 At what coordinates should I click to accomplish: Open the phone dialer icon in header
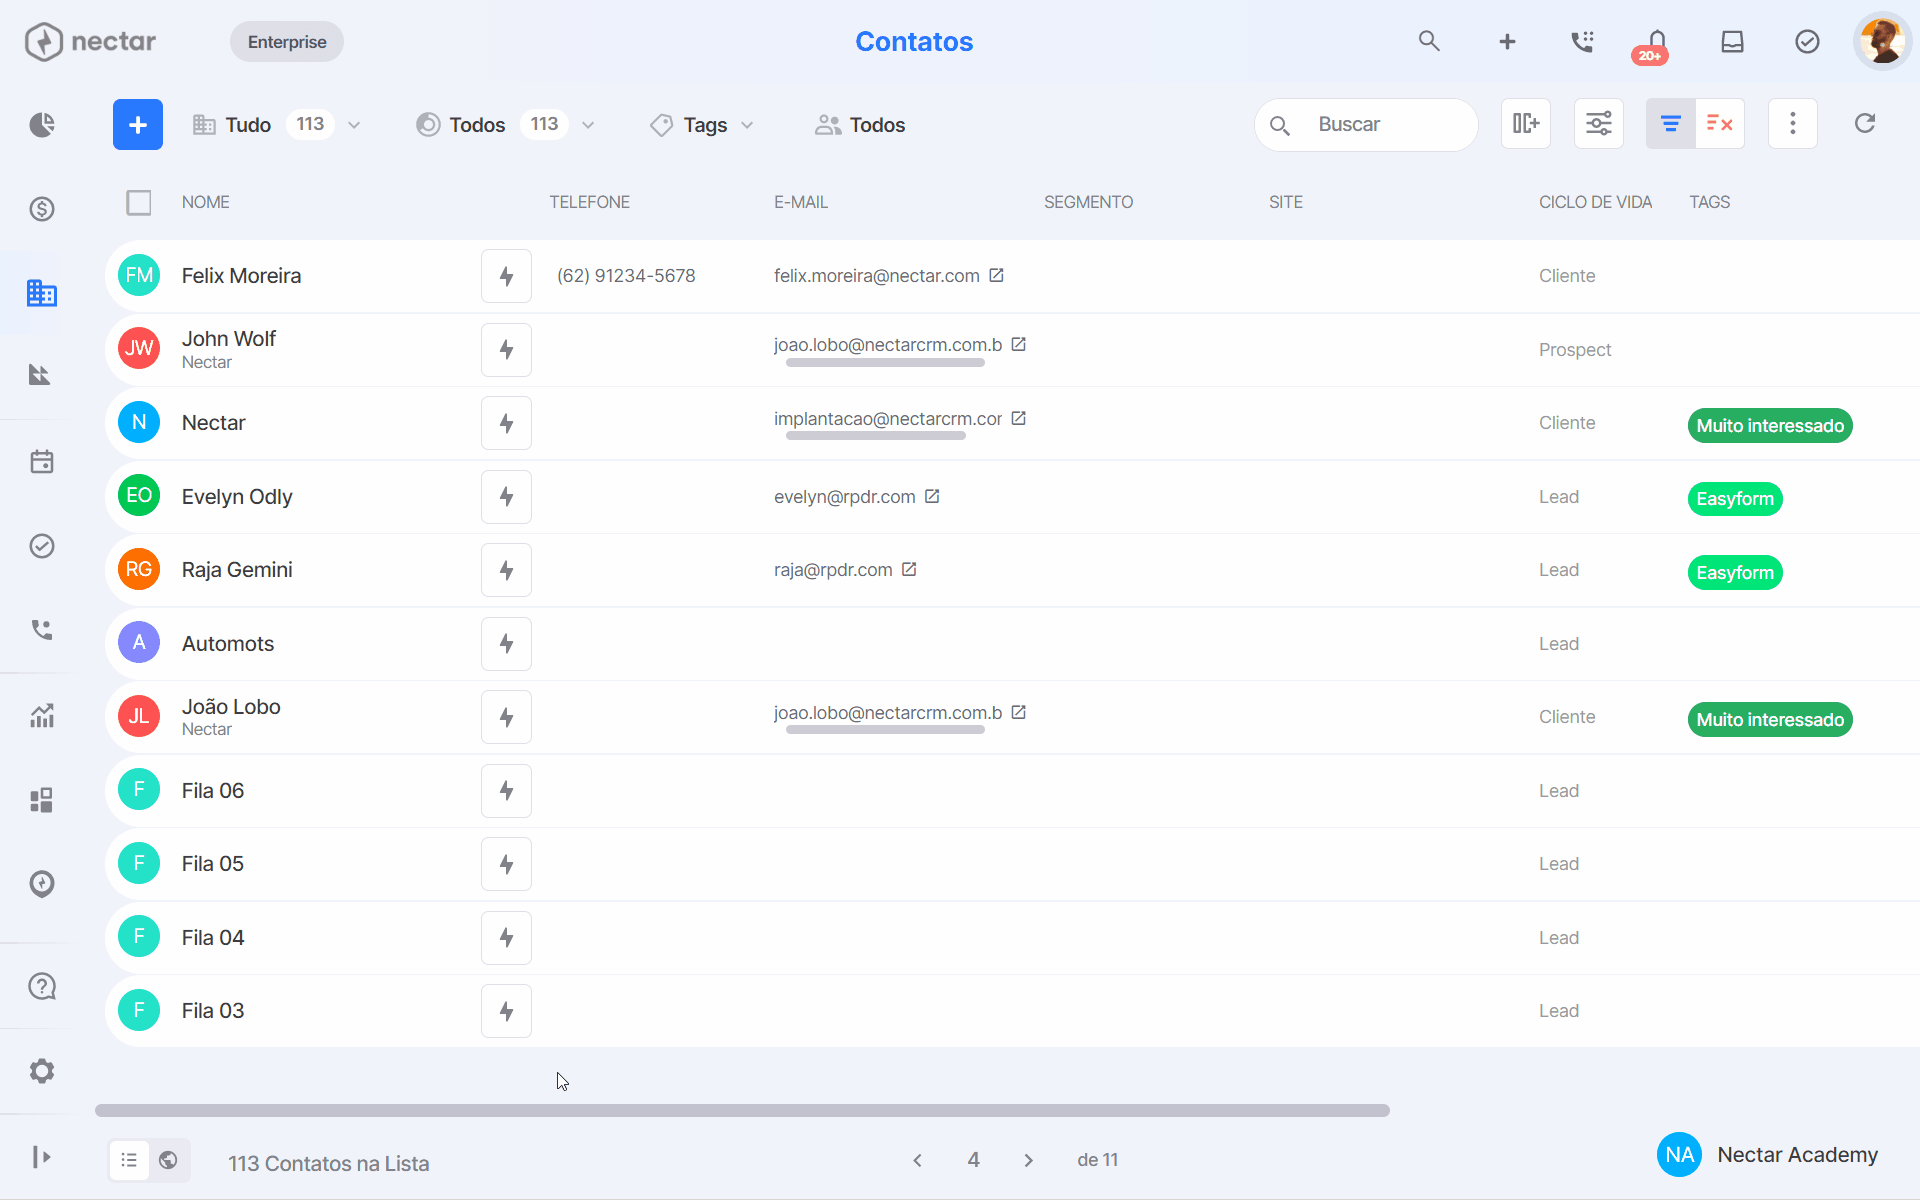pos(1582,41)
